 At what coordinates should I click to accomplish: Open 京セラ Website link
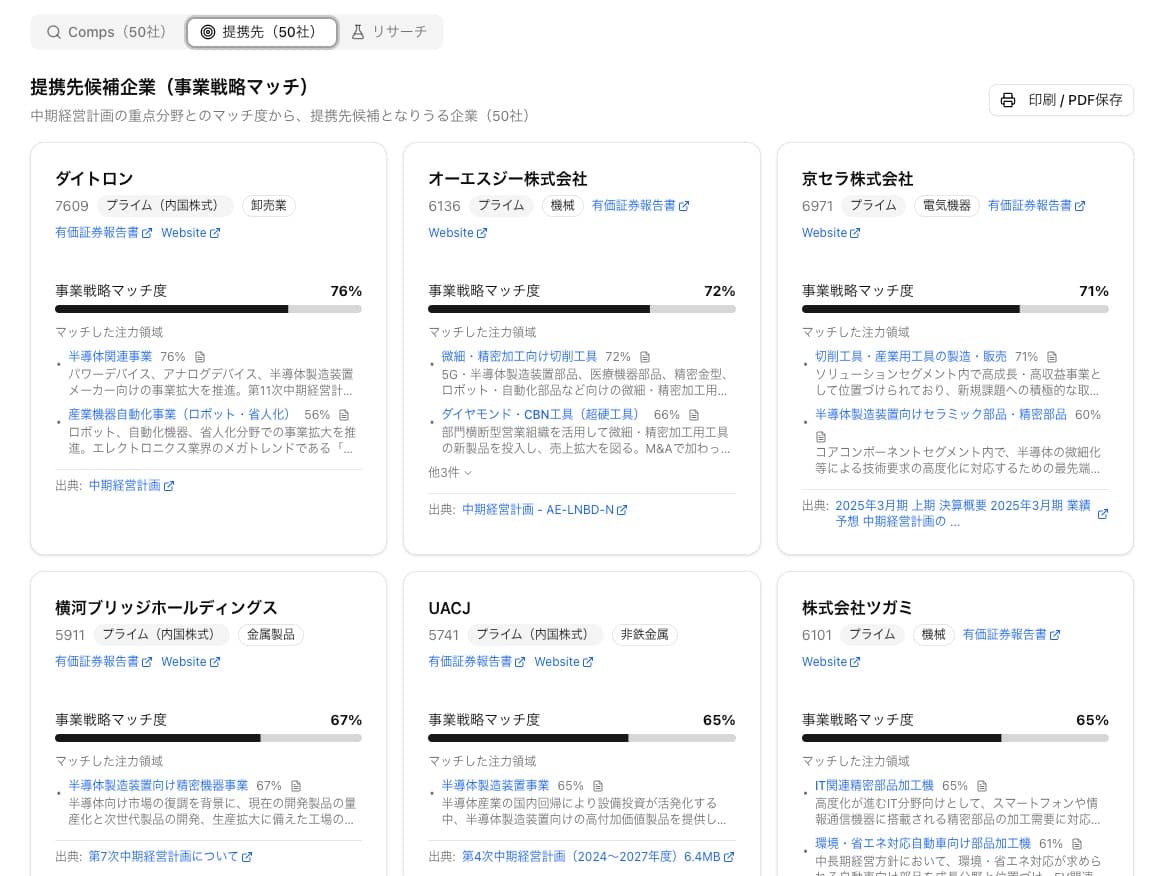[x=831, y=232]
